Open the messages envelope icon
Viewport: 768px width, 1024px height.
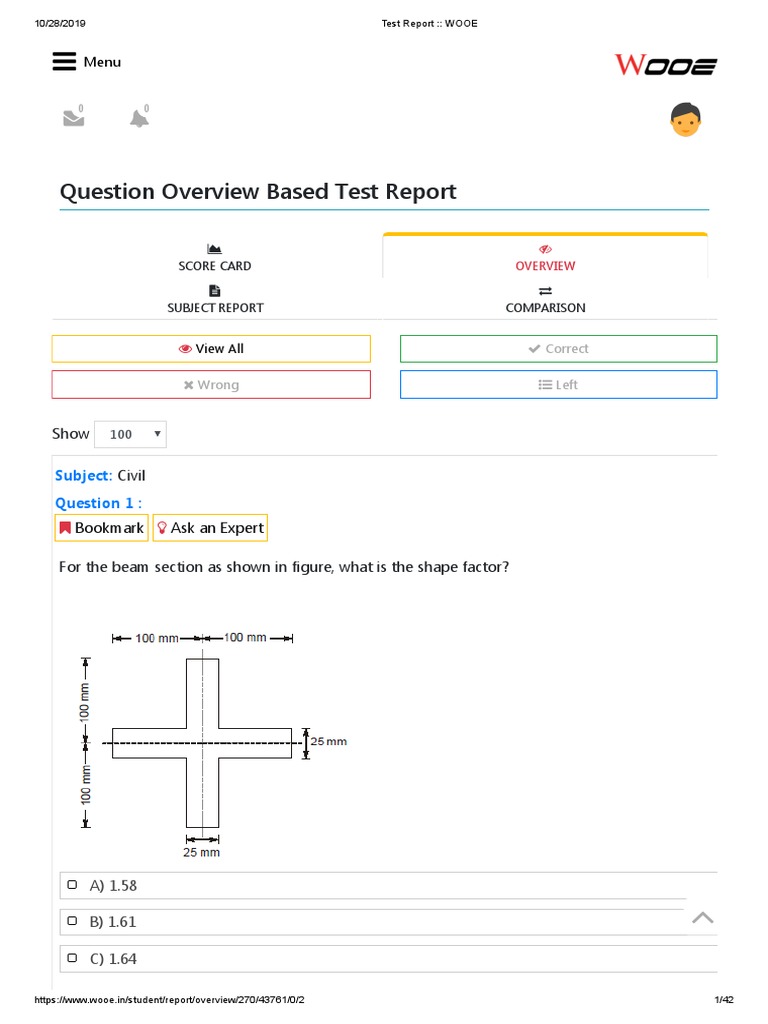tap(73, 118)
